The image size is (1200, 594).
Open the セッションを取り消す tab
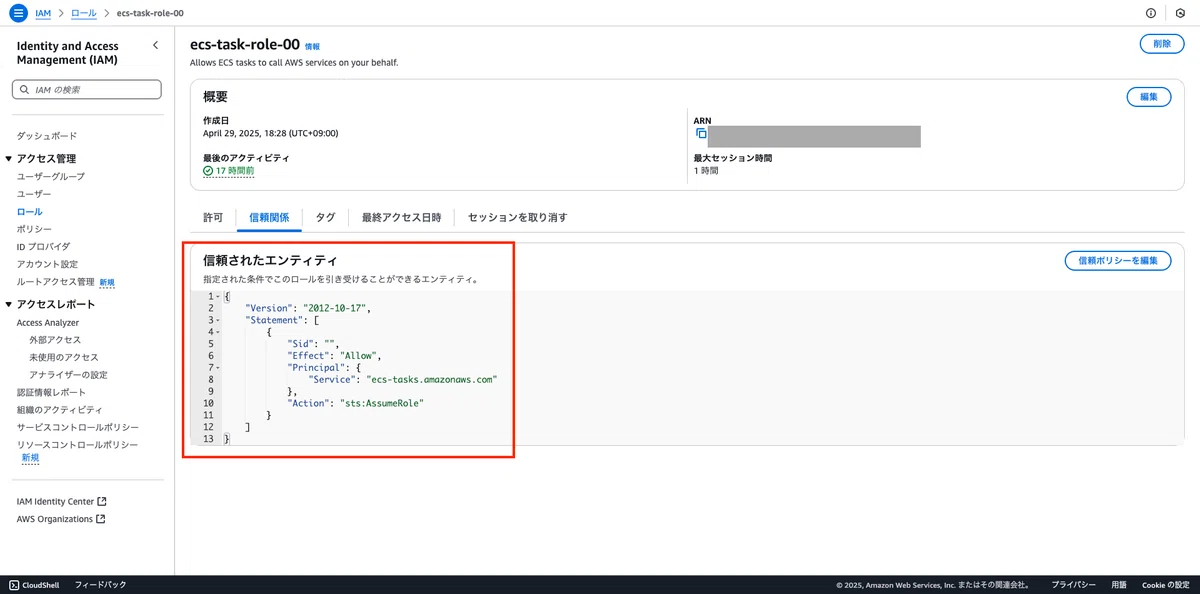coord(517,217)
